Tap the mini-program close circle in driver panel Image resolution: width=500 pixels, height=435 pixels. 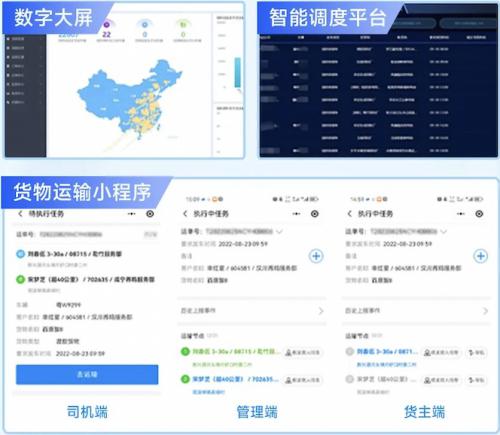pyautogui.click(x=150, y=214)
